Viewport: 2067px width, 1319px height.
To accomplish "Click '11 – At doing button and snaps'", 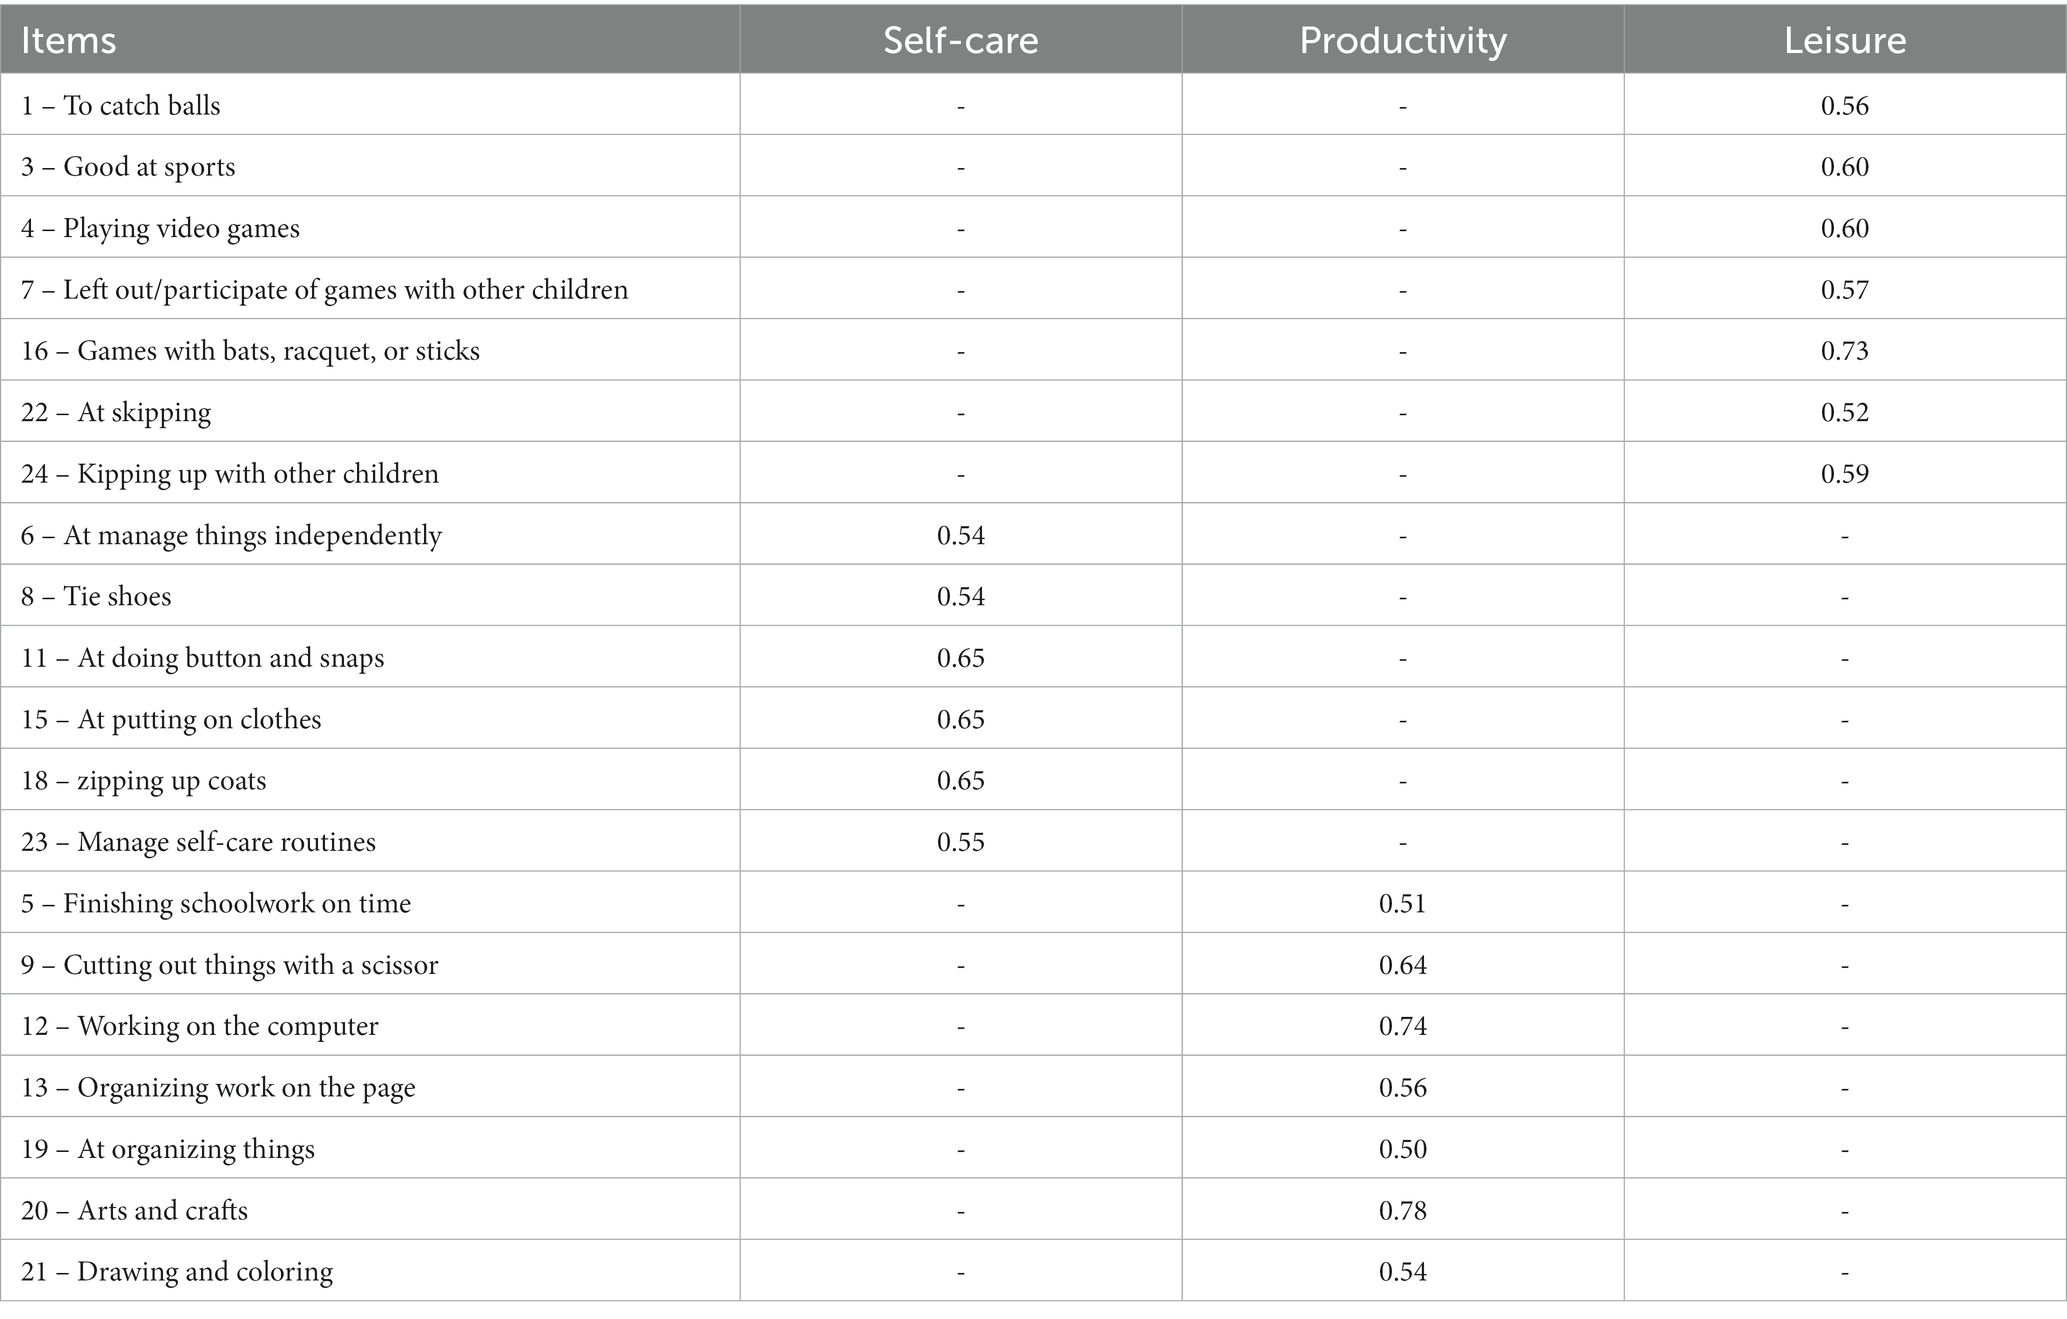I will (202, 658).
